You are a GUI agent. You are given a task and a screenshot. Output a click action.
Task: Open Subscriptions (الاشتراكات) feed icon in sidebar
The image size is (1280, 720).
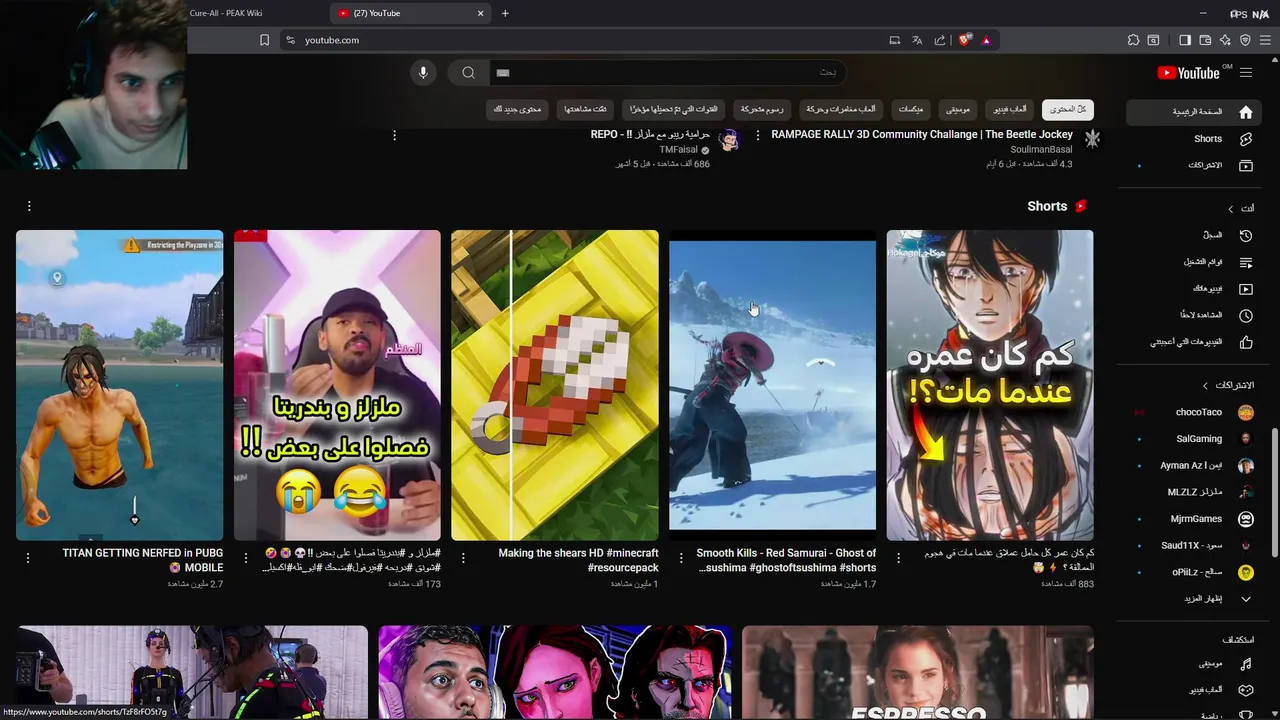[x=1246, y=165]
